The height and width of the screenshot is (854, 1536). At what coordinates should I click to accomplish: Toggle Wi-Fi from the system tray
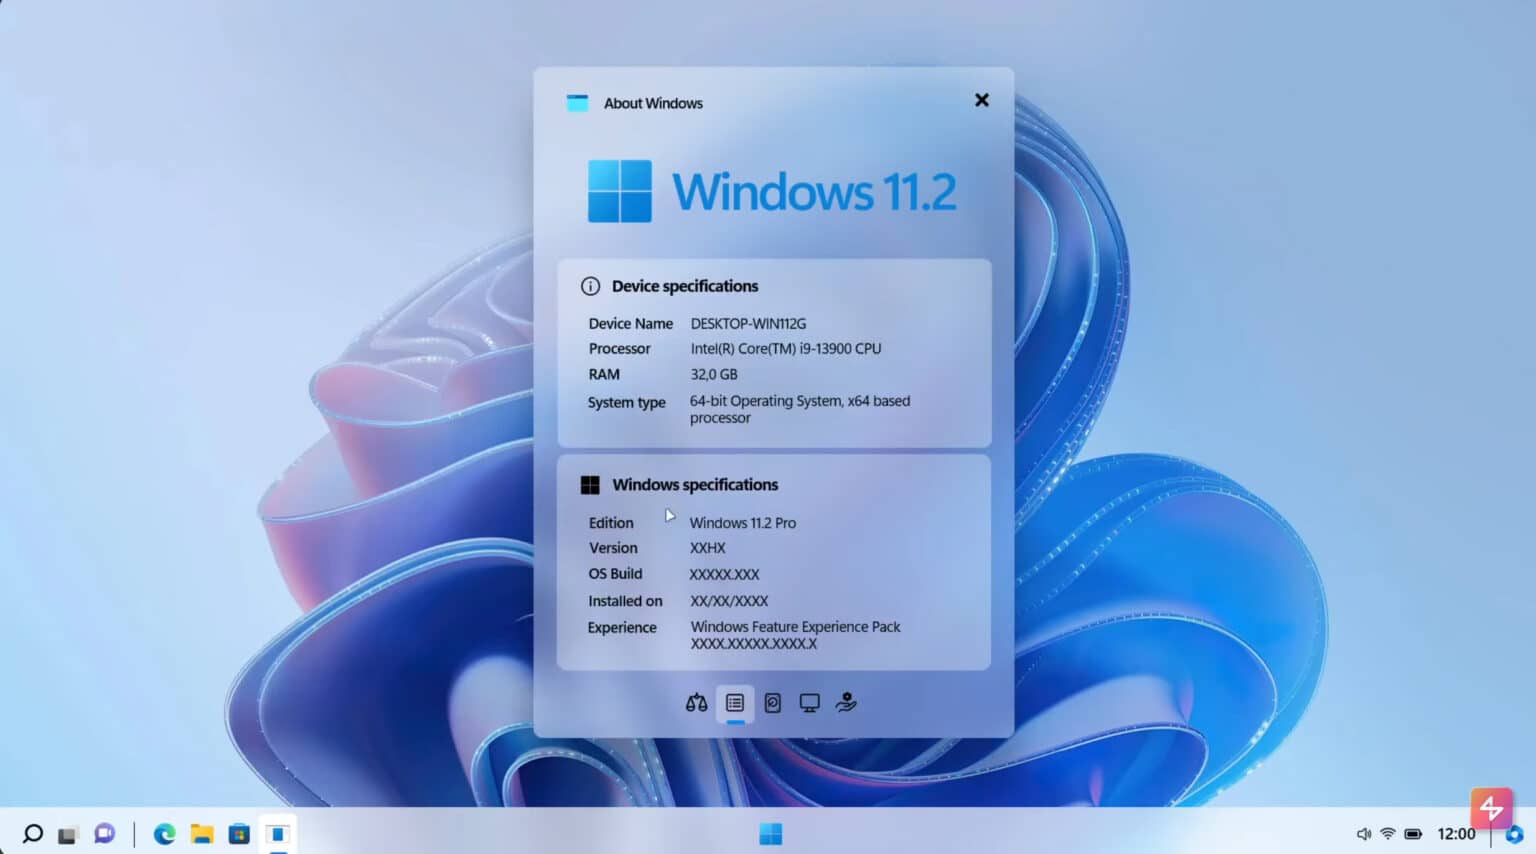point(1388,833)
